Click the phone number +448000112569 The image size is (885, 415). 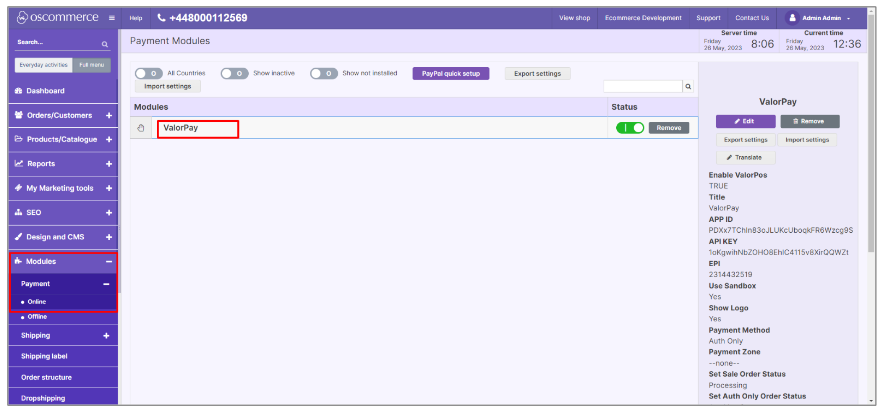click(208, 18)
